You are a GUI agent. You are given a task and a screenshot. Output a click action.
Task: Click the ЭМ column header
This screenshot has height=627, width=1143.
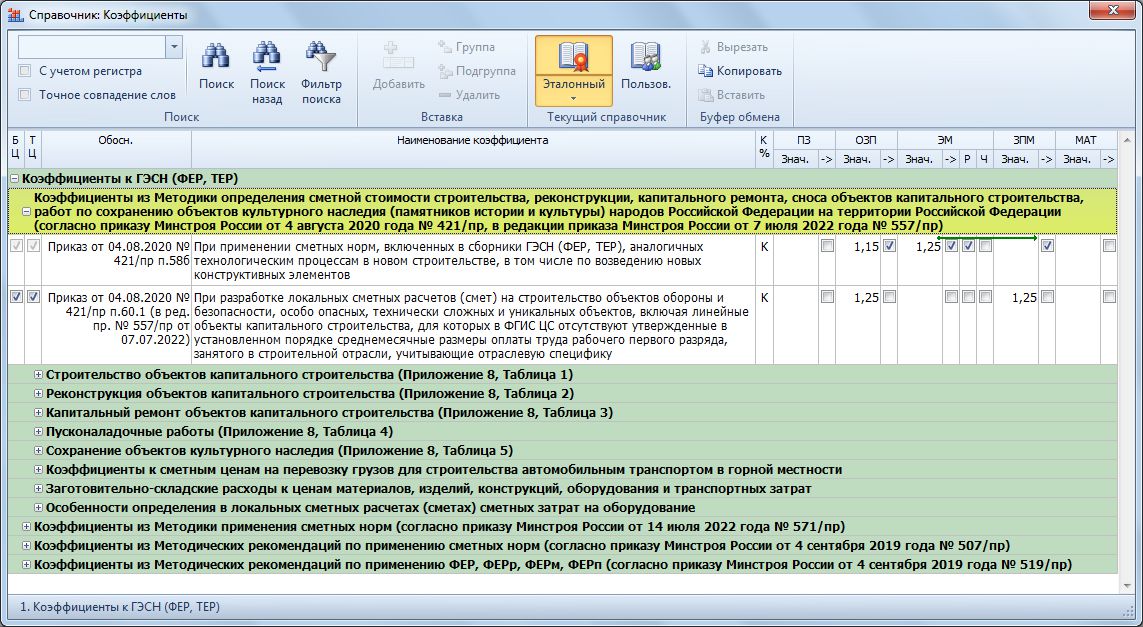[945, 140]
